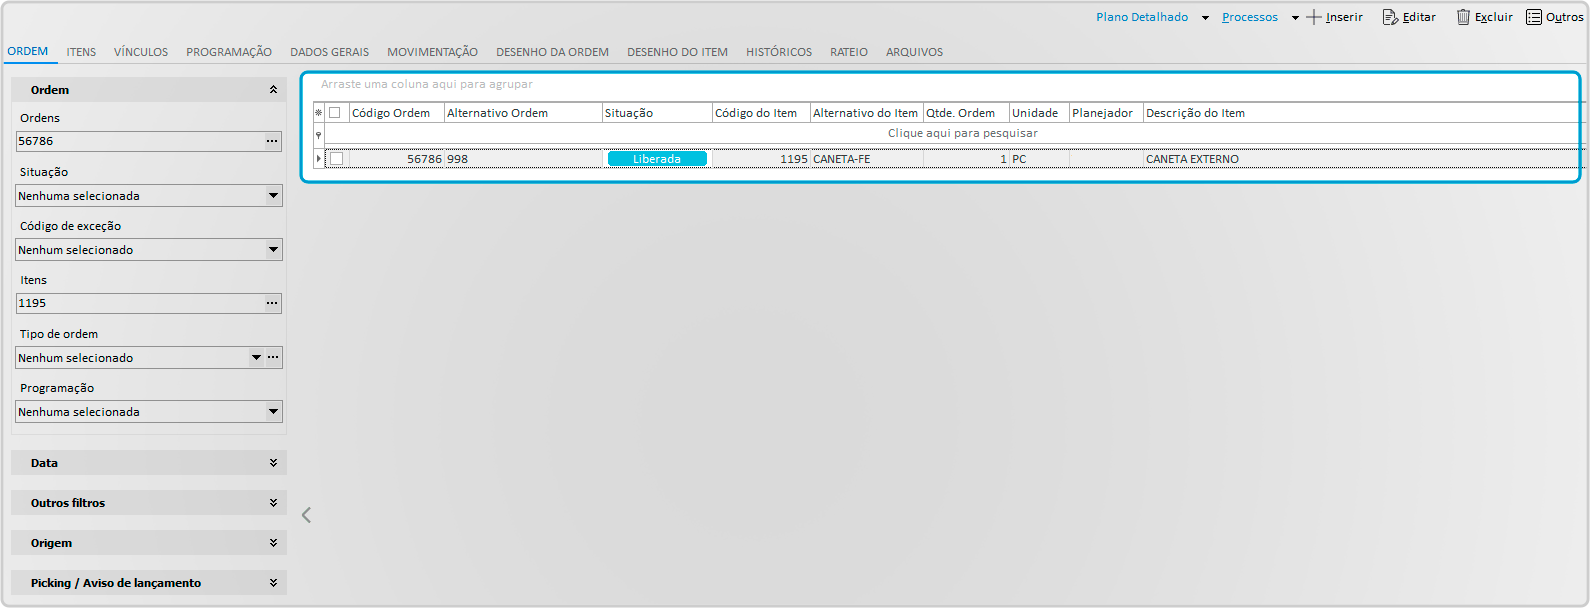The image size is (1590, 608).
Task: Toggle the select-all checkbox in grid header
Action: [335, 113]
